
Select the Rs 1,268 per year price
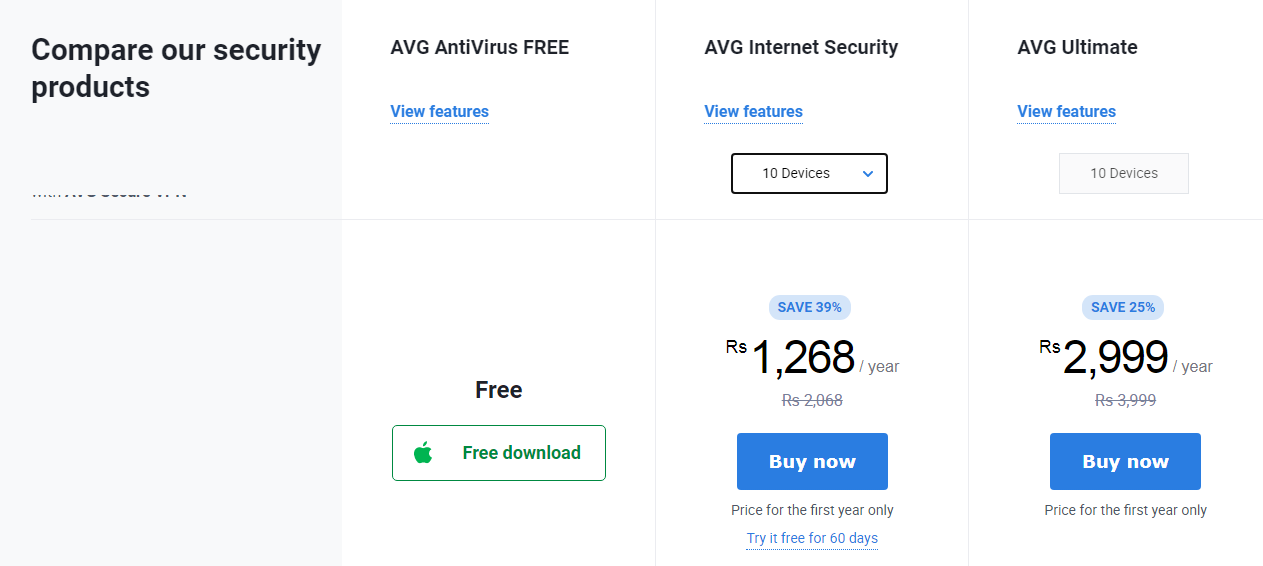[x=803, y=358]
